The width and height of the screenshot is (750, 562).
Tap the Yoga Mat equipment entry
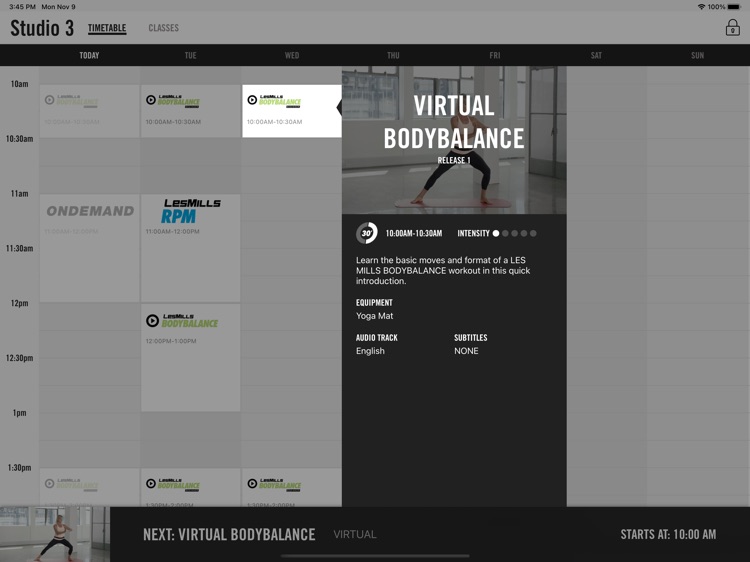(375, 316)
